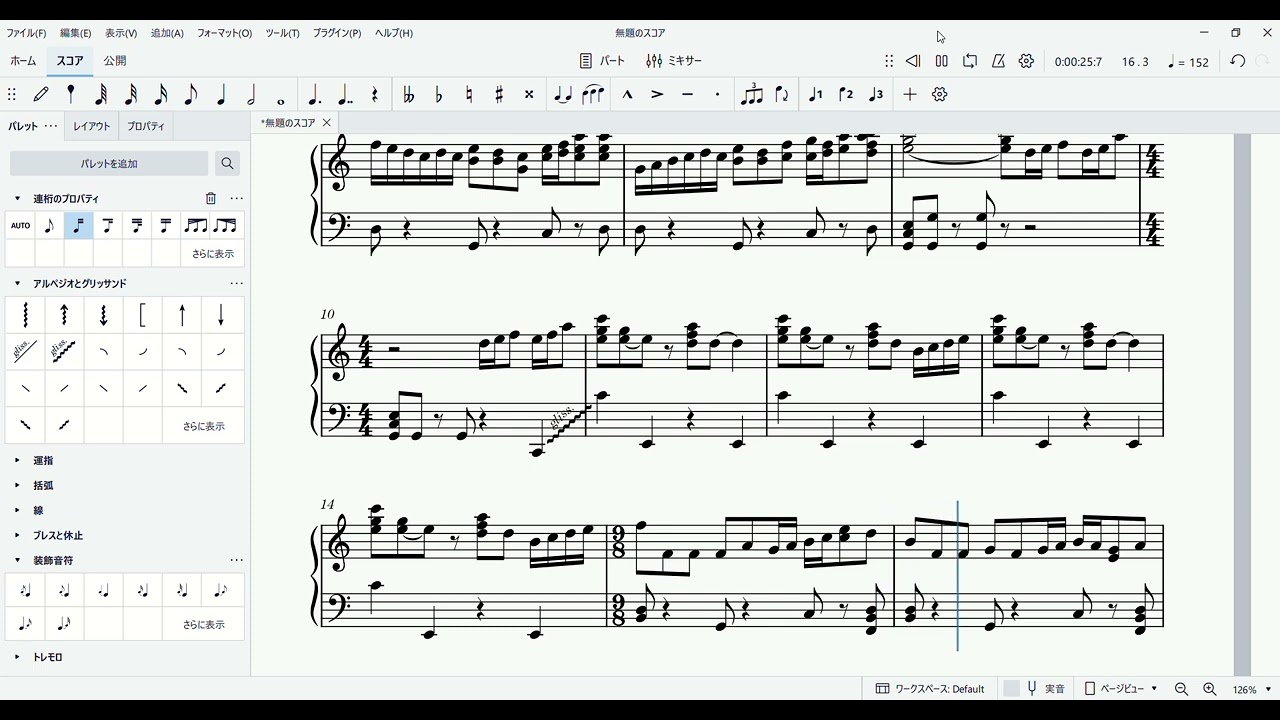Apply the sharp accidental
This screenshot has height=720, width=1280.
coord(499,95)
